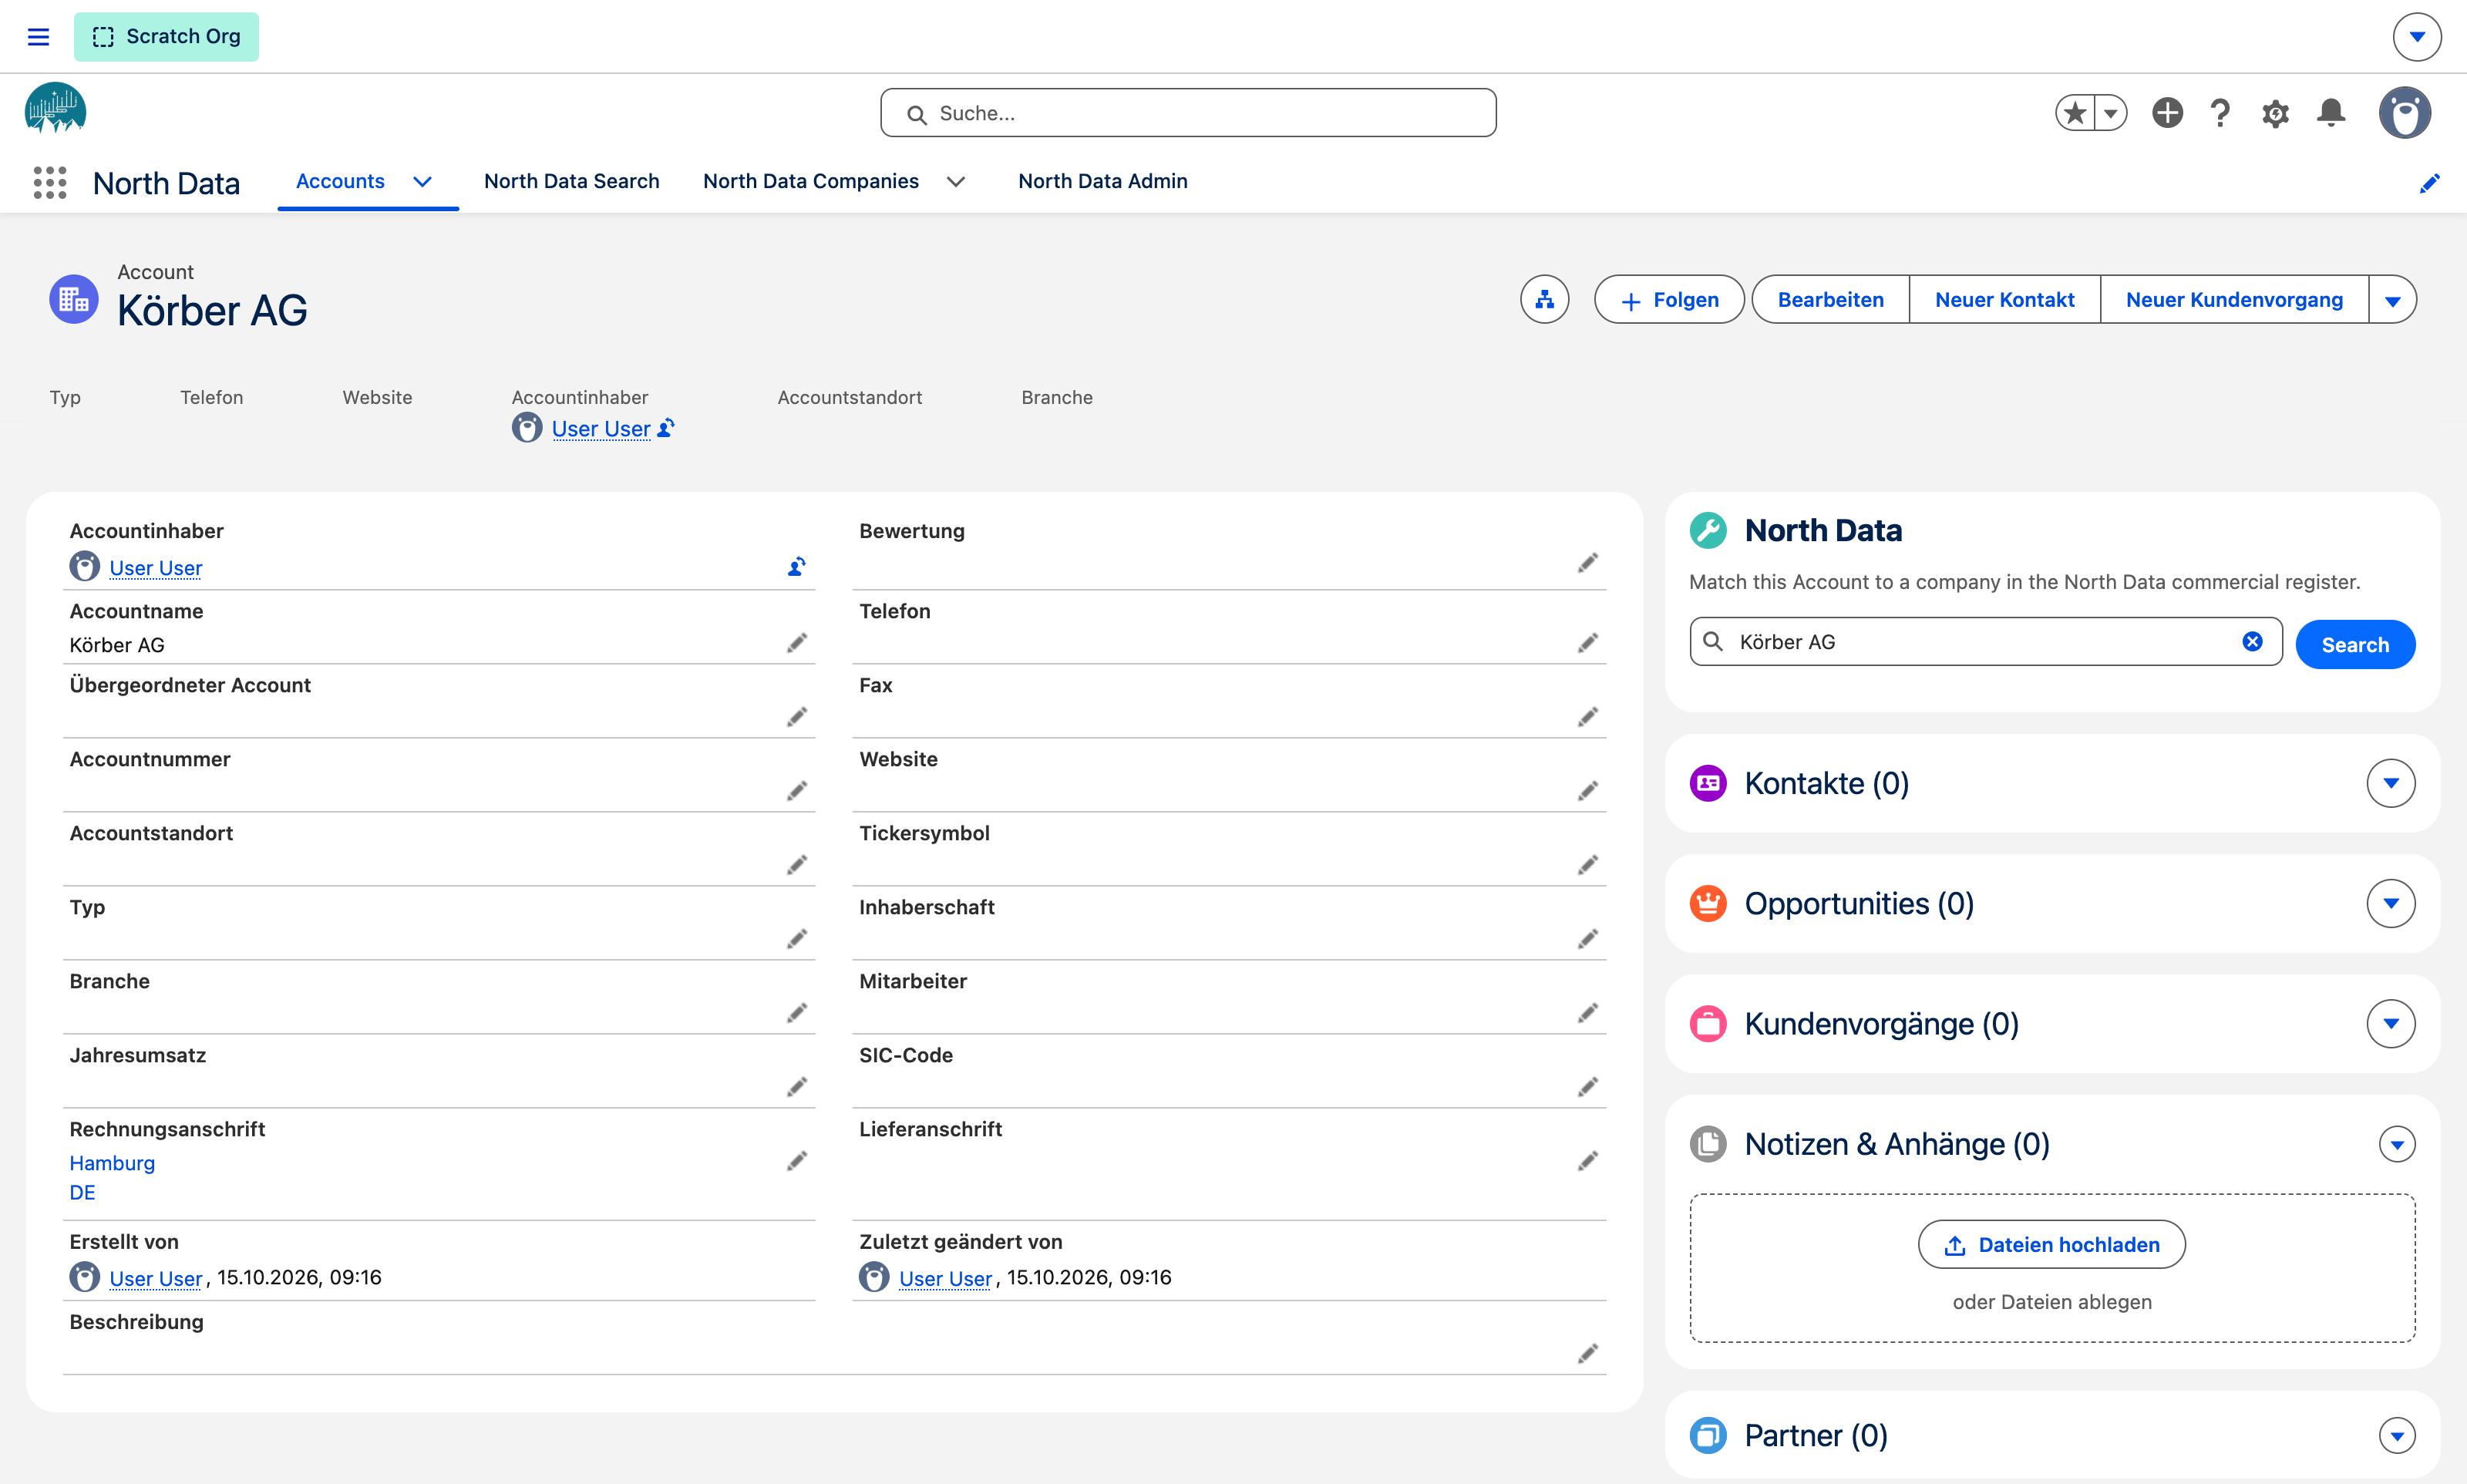Edit the Accountname field pencil
Viewport: 2467px width, 1484px height.
click(796, 643)
